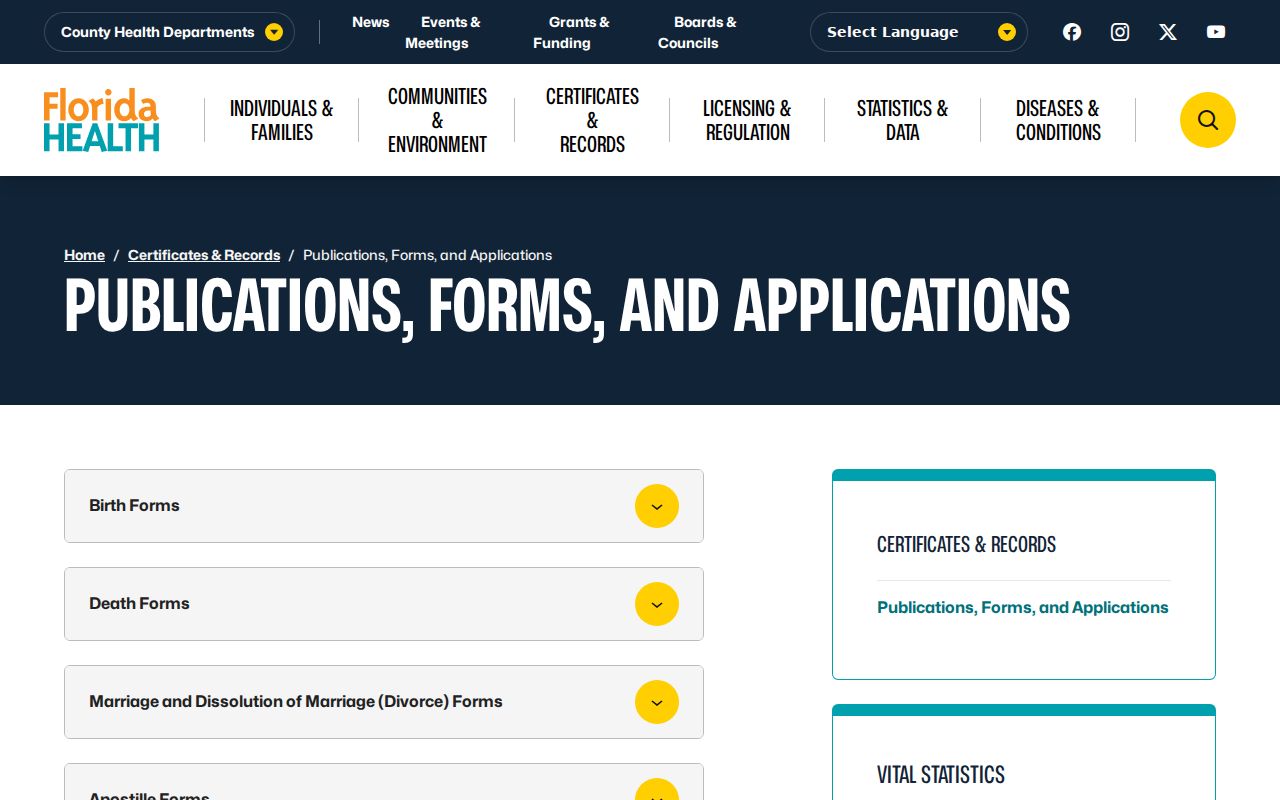Open the Boards & Councils link

tap(697, 32)
